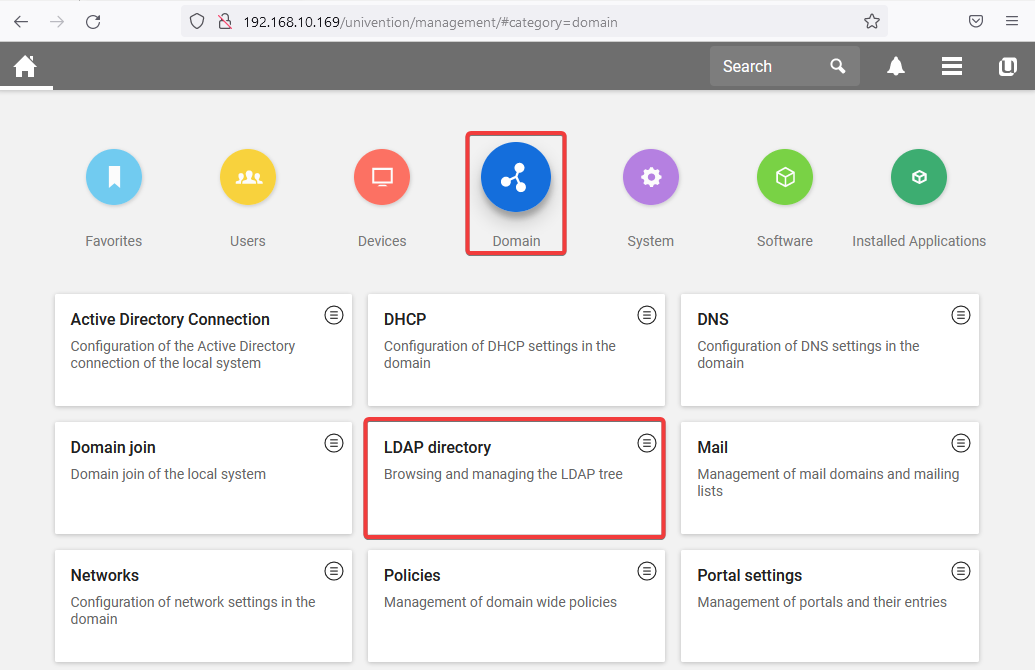Select the Software category icon
1035x670 pixels.
pyautogui.click(x=785, y=178)
